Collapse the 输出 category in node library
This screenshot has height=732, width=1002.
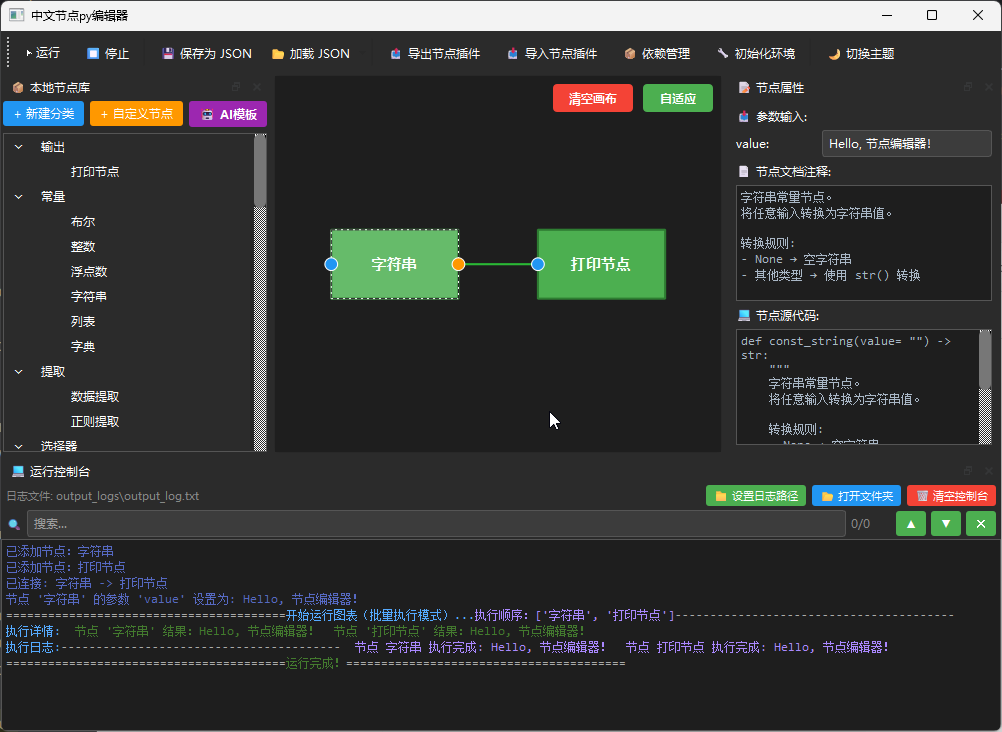[19, 147]
